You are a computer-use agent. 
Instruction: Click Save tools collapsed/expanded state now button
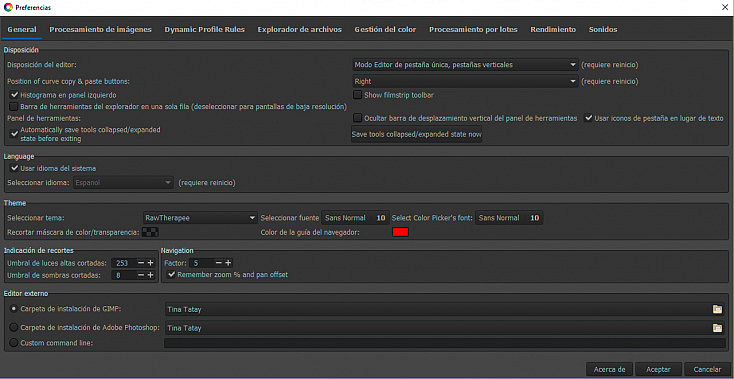pyautogui.click(x=417, y=134)
